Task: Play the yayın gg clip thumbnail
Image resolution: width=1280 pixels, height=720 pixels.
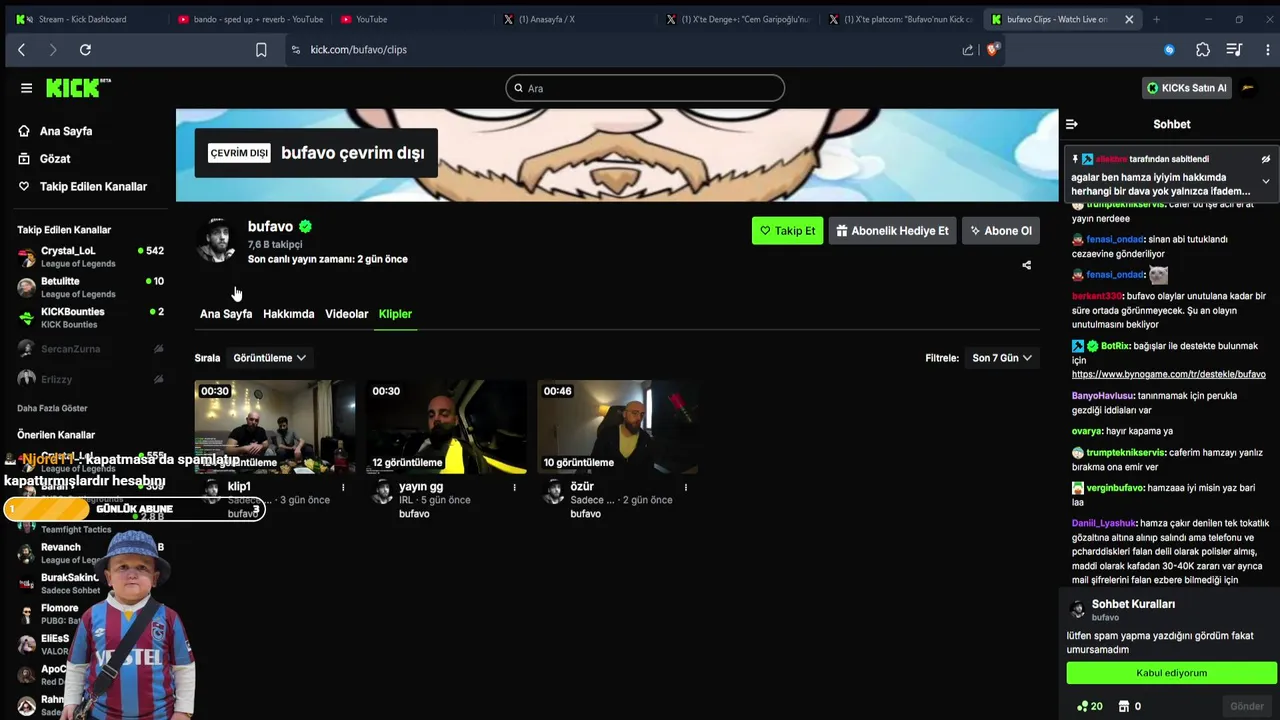Action: 446,427
